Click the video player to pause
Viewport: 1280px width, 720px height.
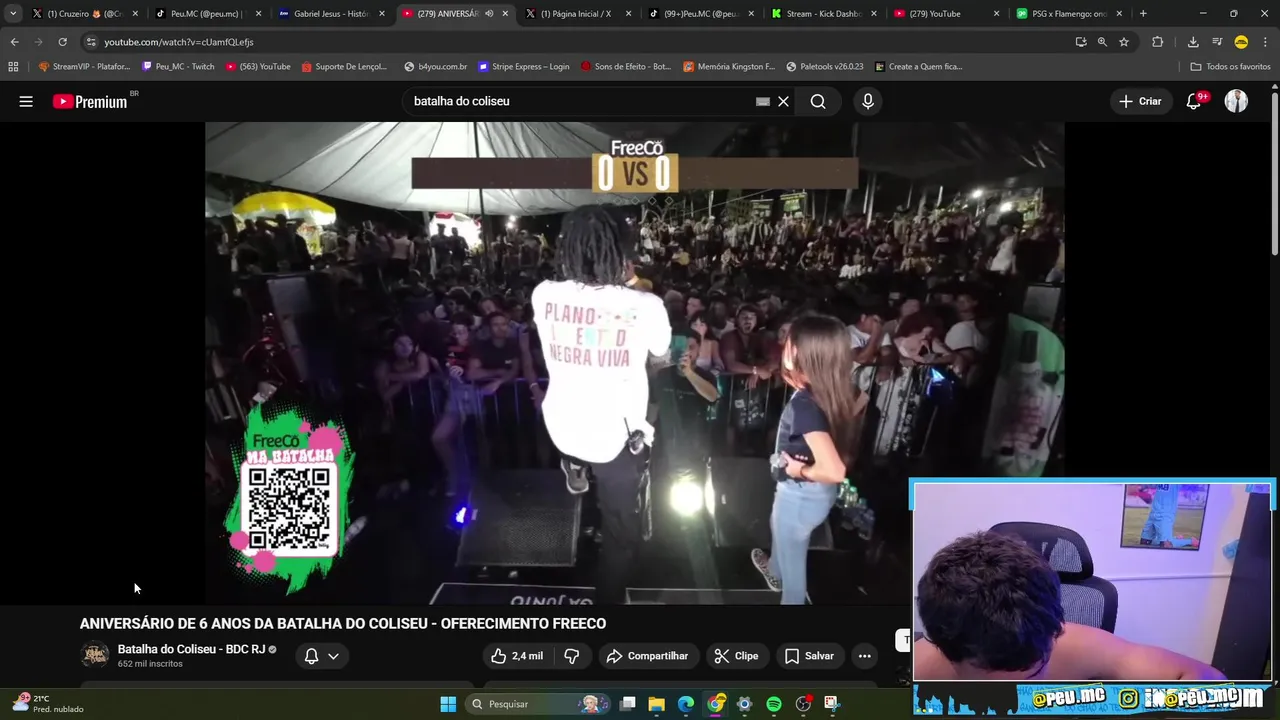634,363
